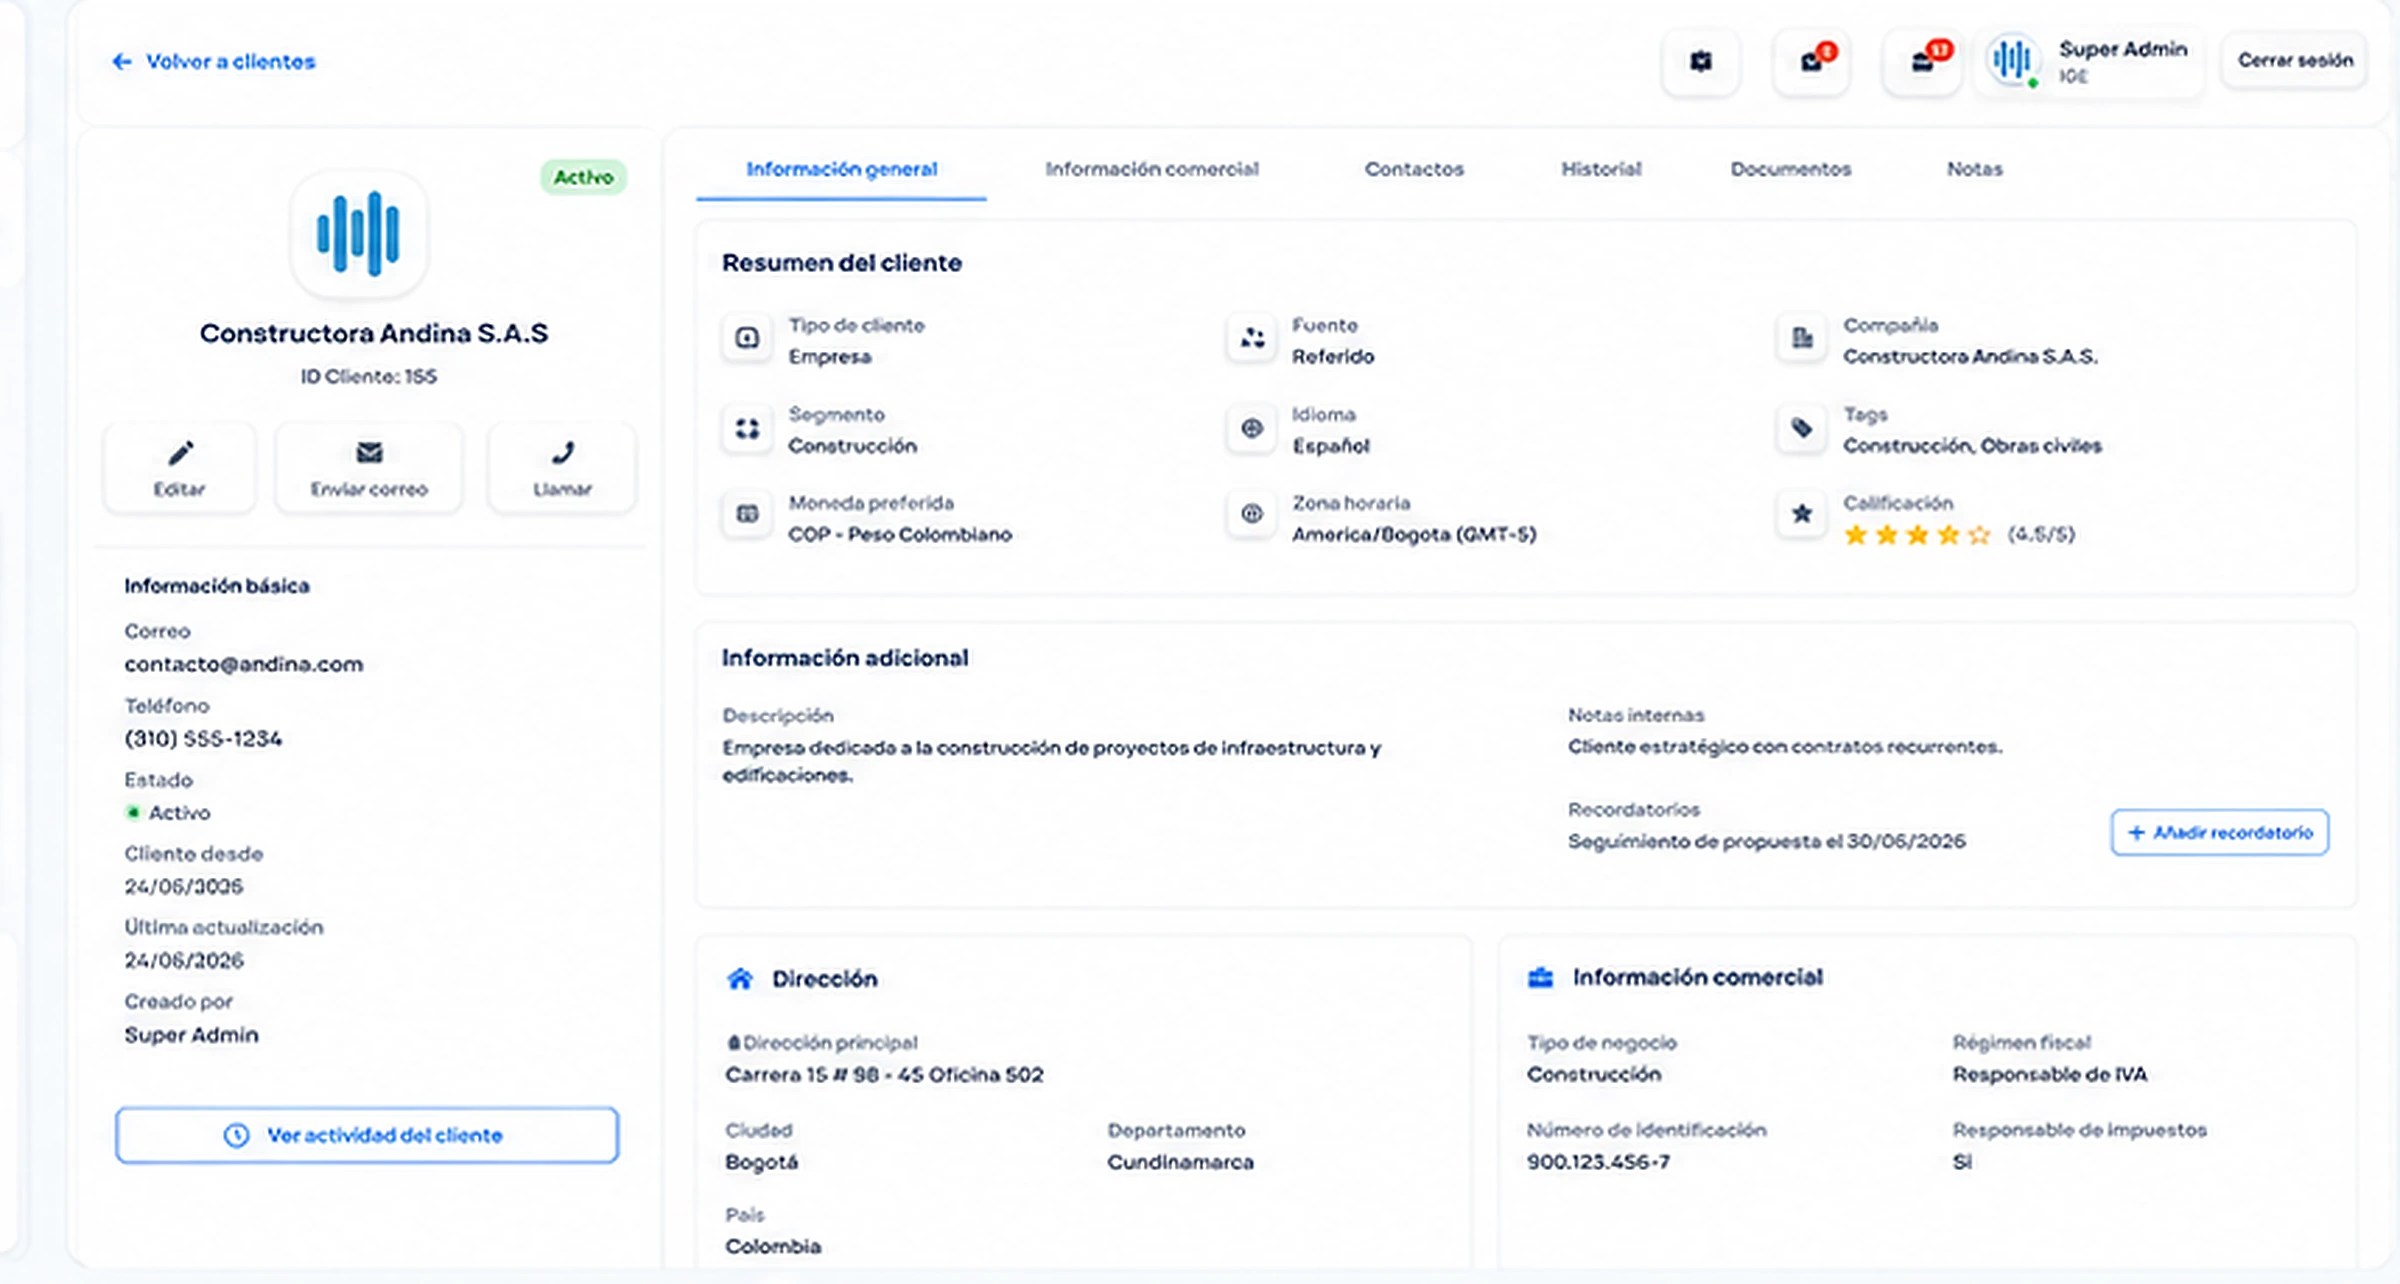
Task: Click the envelope icon for Enviar correo
Action: tap(369, 453)
